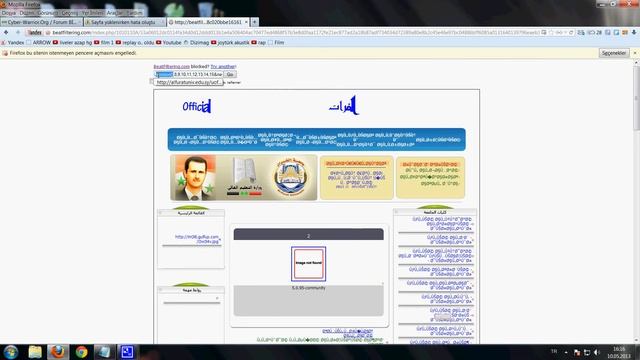Click the Arabic Al-Furat logo
Image resolution: width=640 pixels, height=360 pixels.
(343, 106)
